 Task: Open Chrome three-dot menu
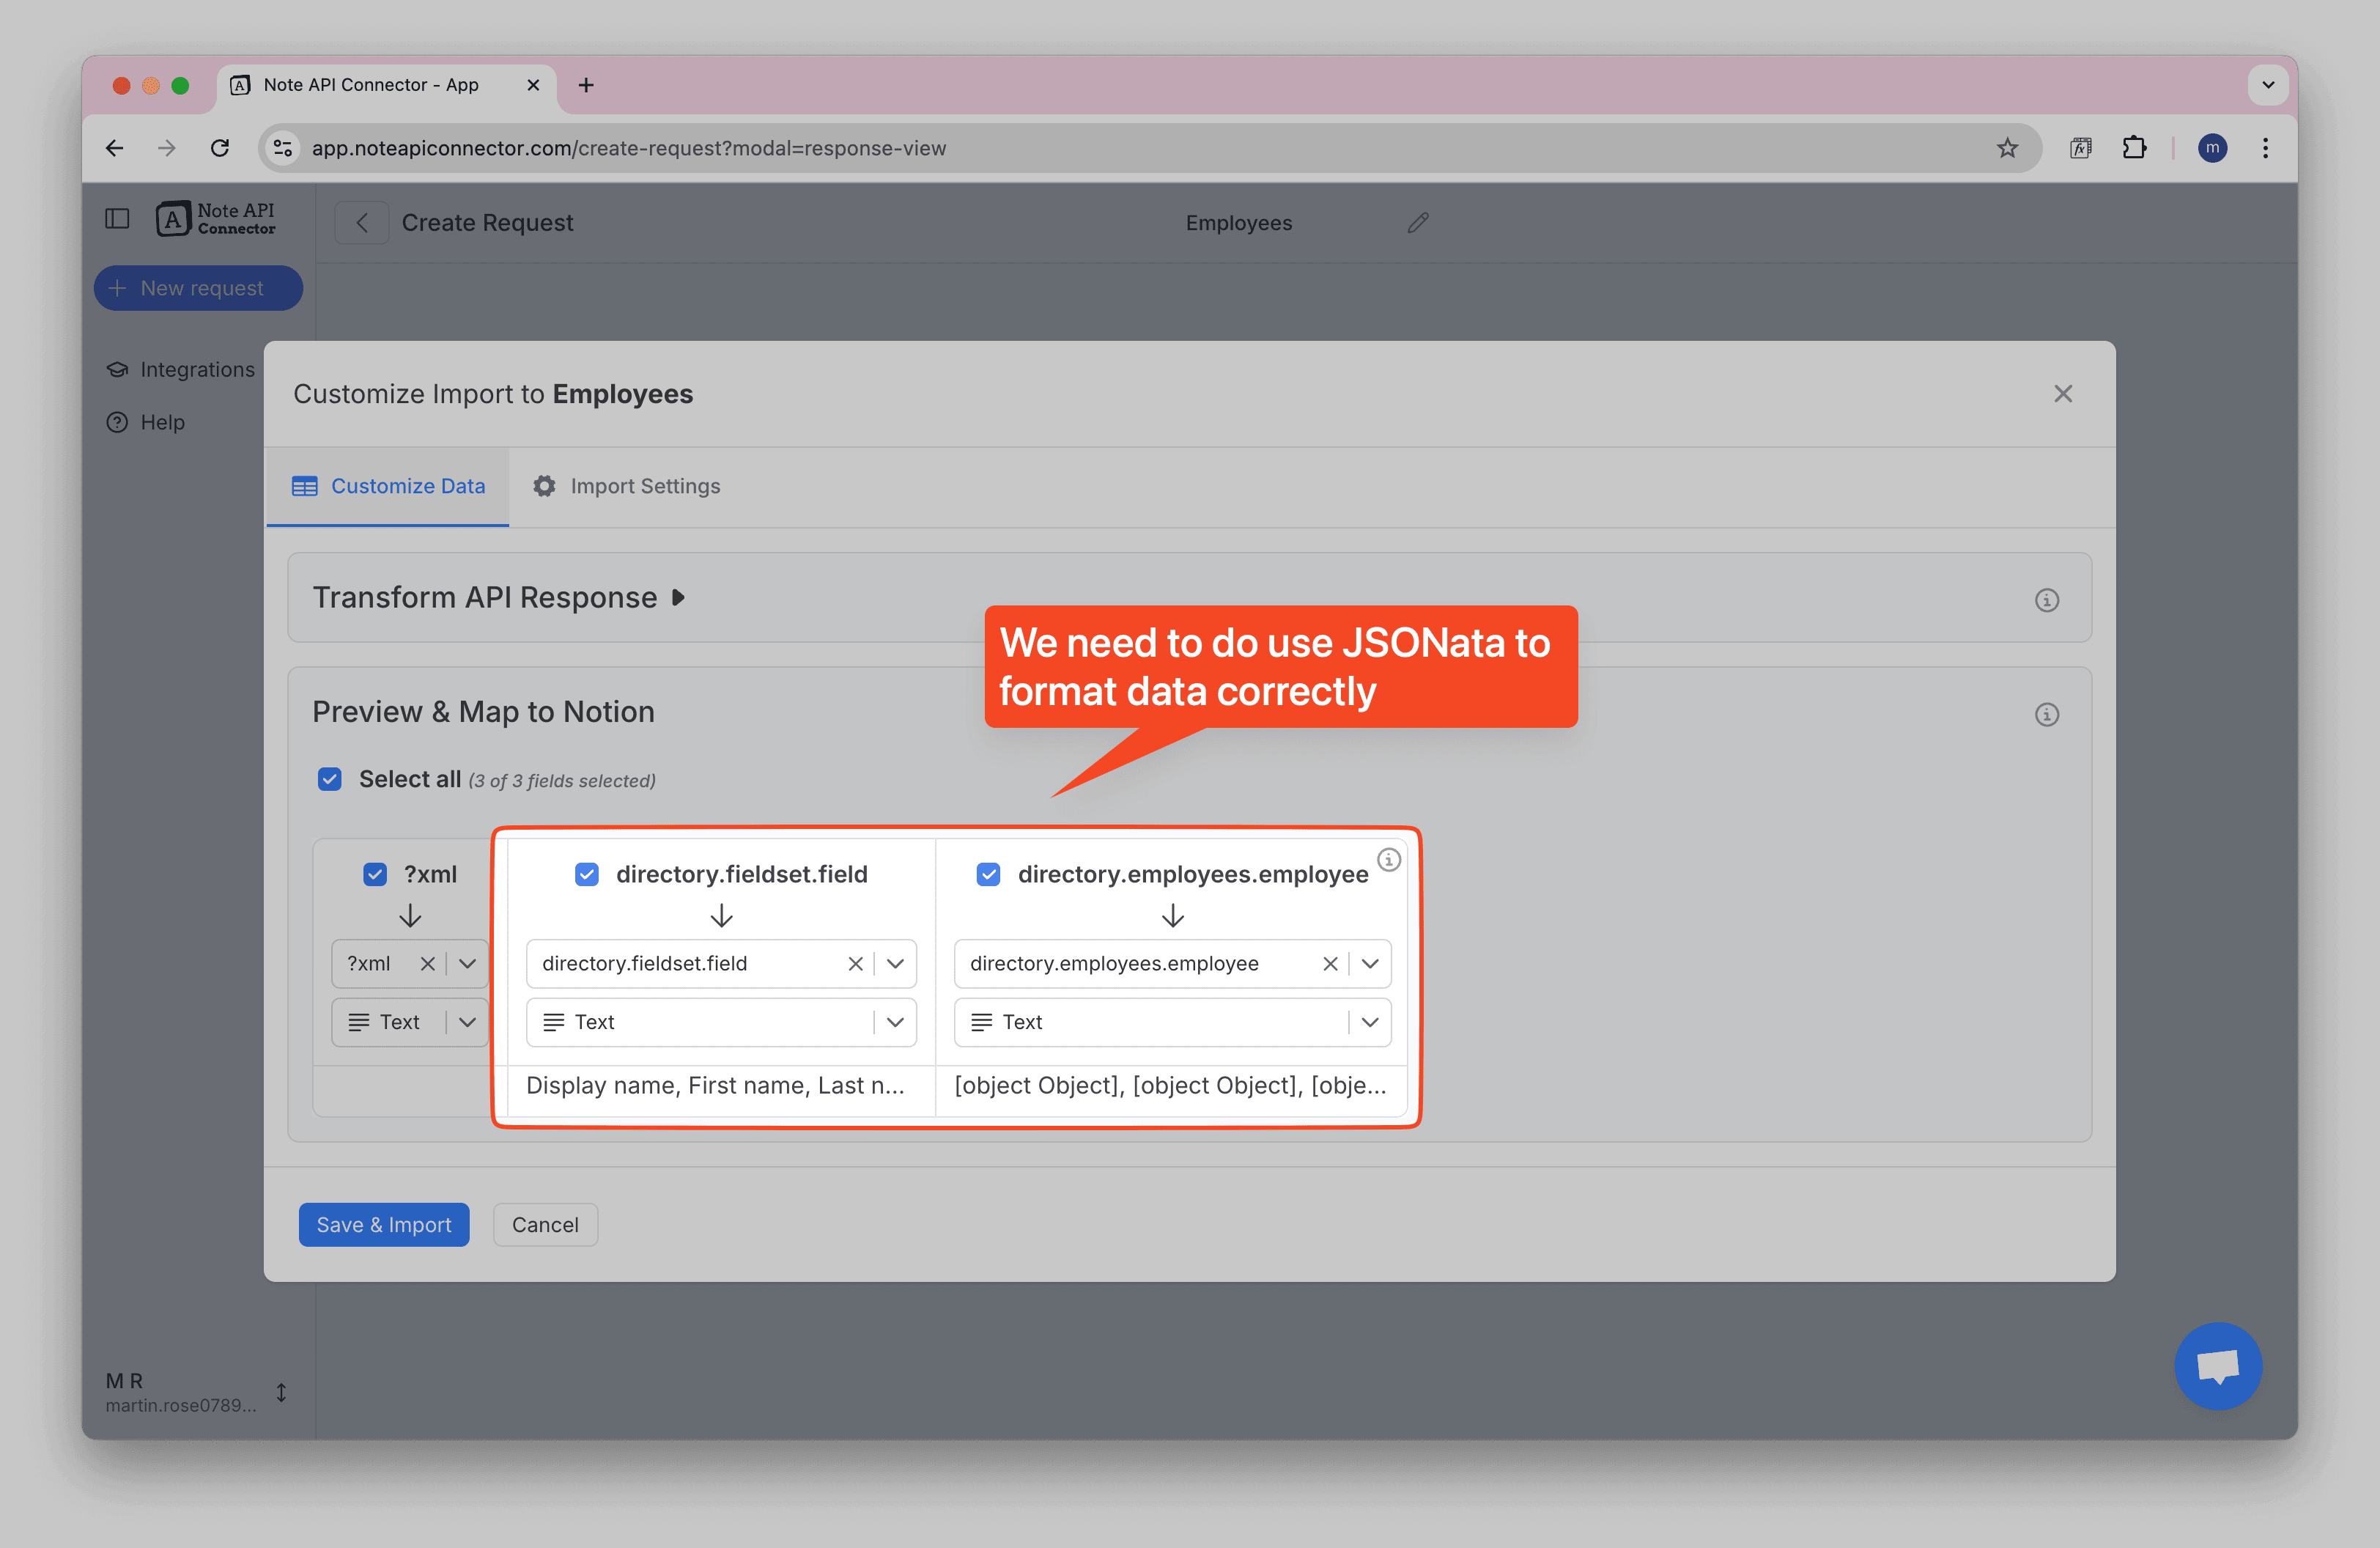tap(2265, 148)
